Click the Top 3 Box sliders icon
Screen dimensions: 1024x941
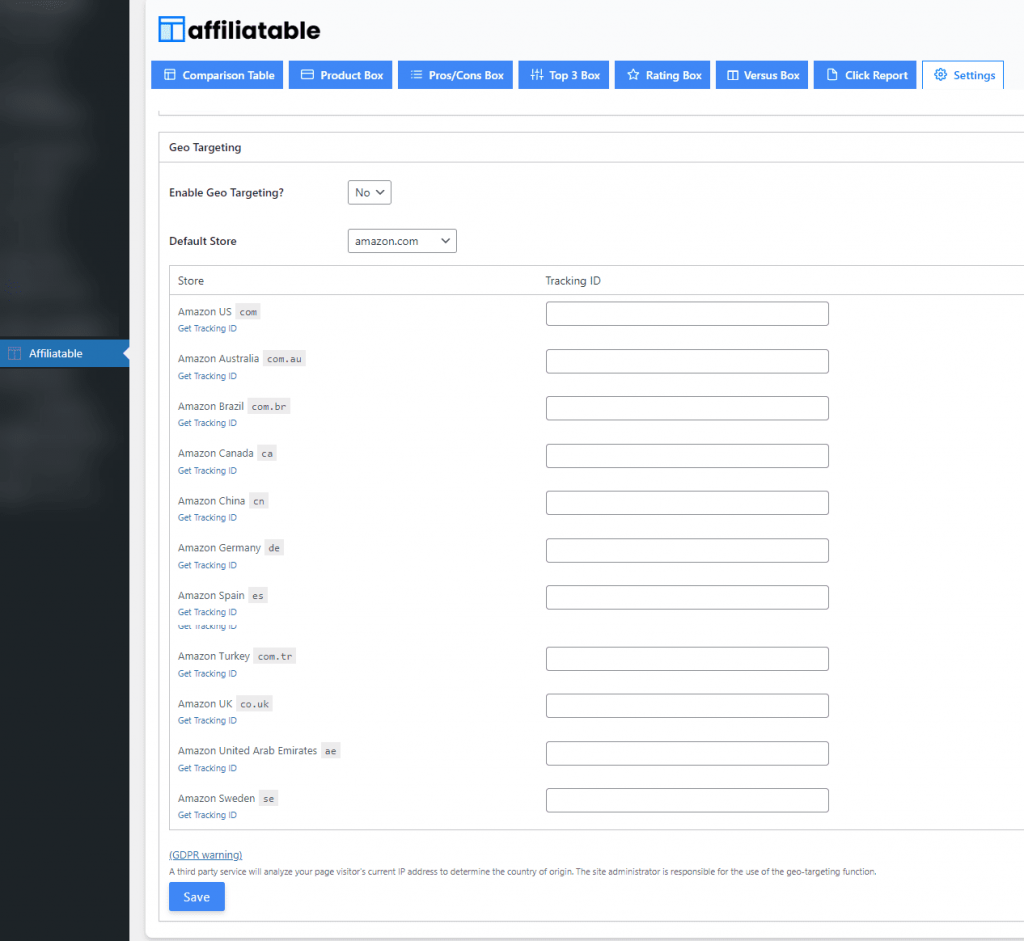click(x=537, y=74)
